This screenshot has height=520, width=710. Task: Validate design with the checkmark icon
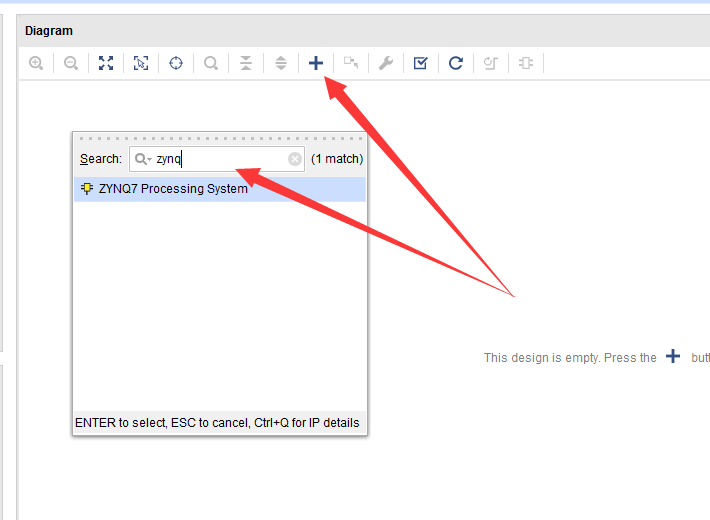tap(421, 63)
